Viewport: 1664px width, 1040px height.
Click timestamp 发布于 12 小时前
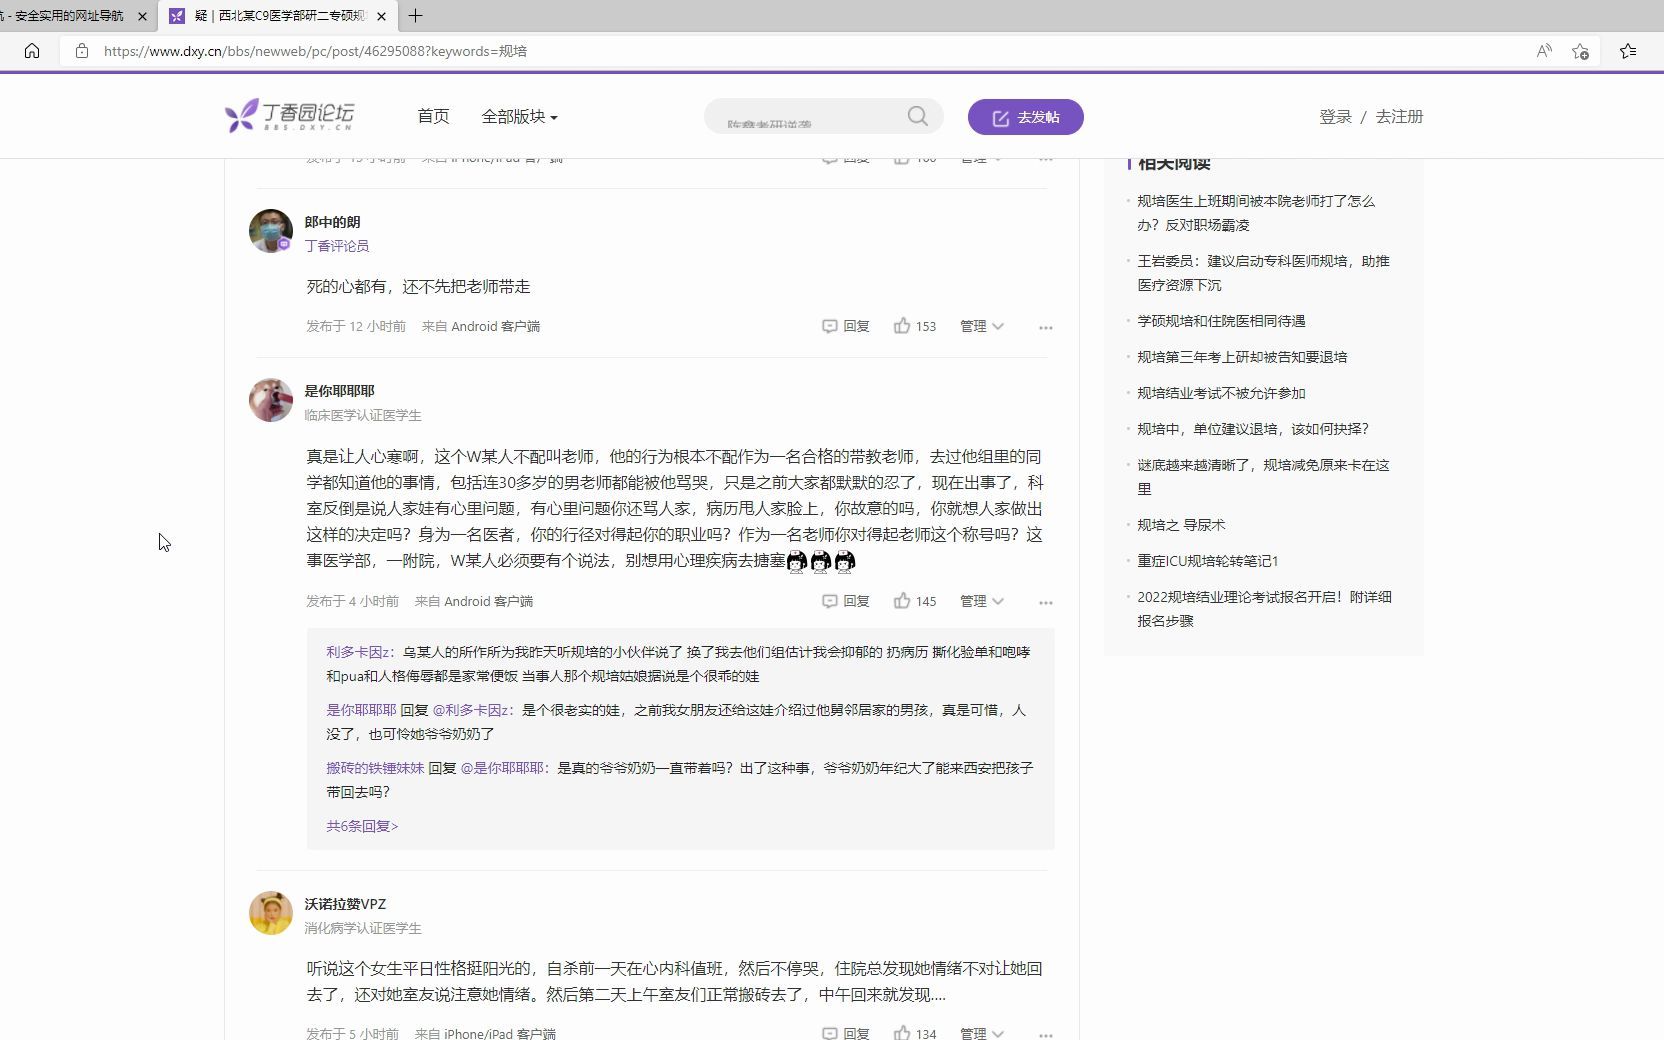tap(356, 326)
